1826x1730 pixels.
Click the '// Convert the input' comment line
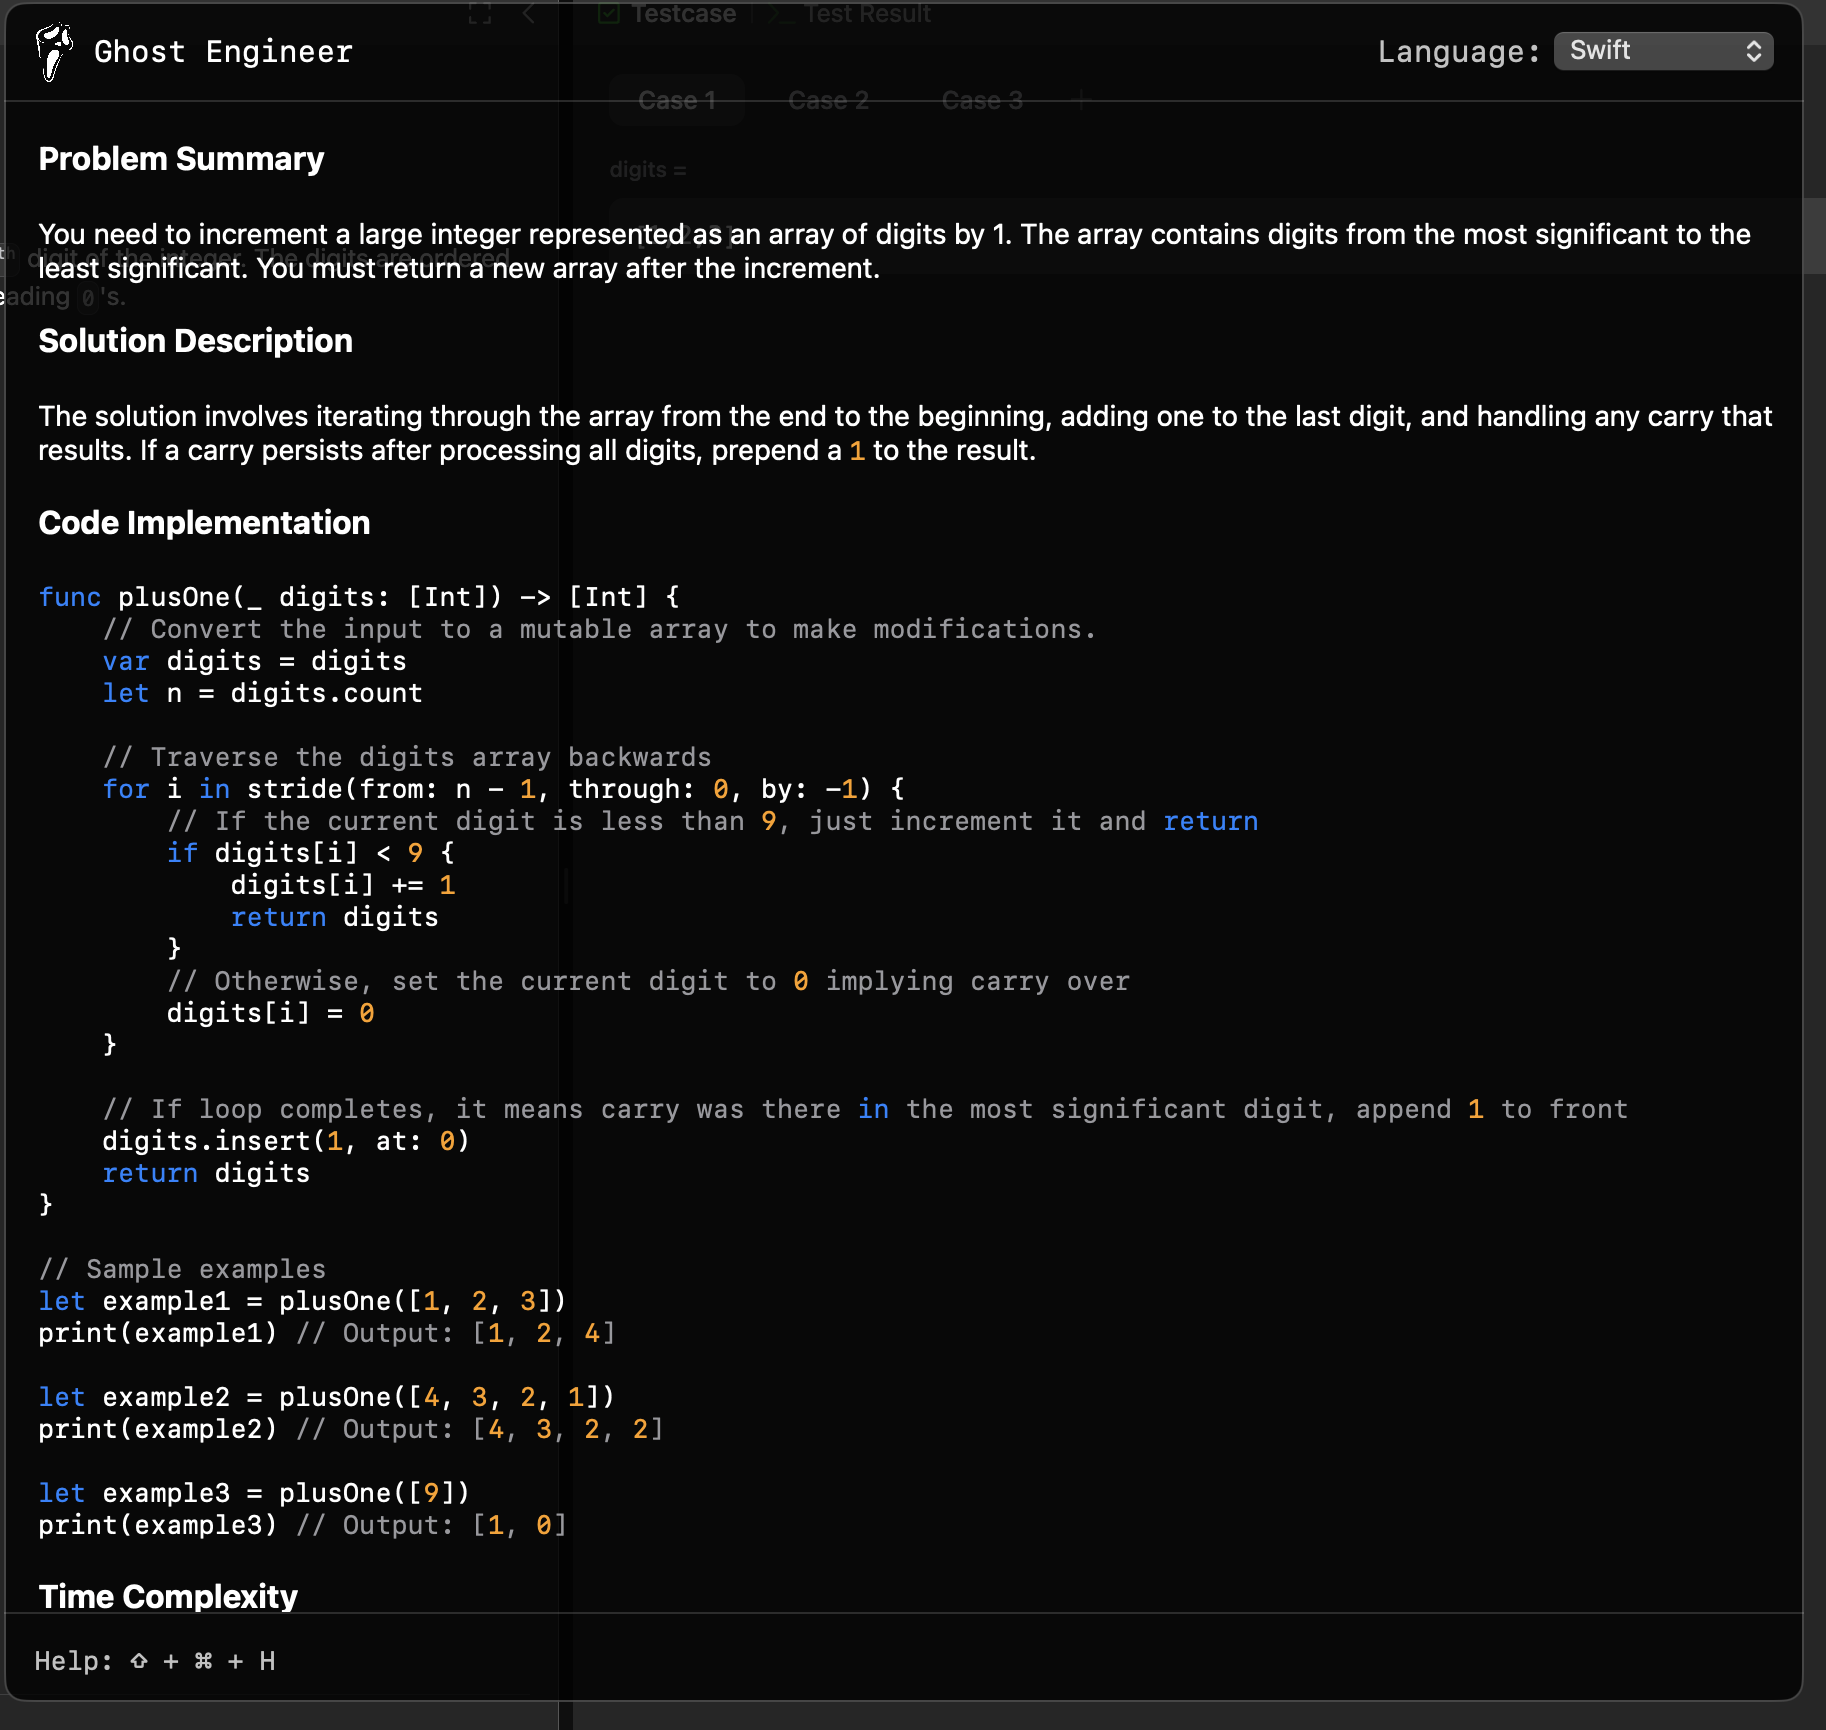coord(600,629)
